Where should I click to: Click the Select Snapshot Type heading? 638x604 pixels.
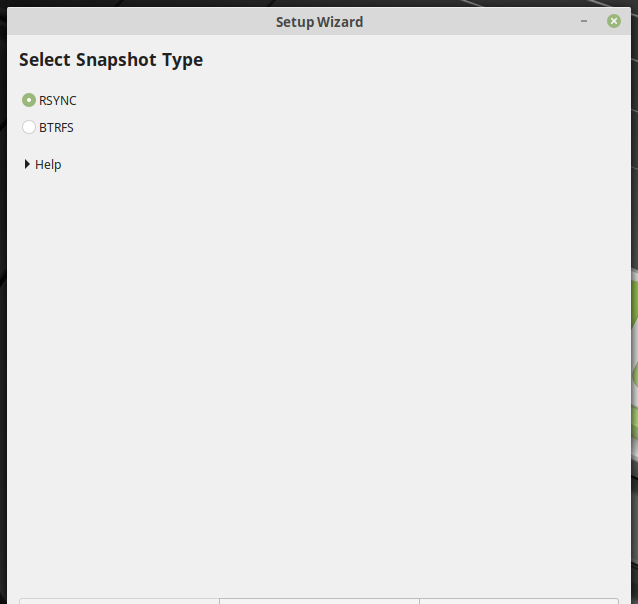click(x=111, y=60)
